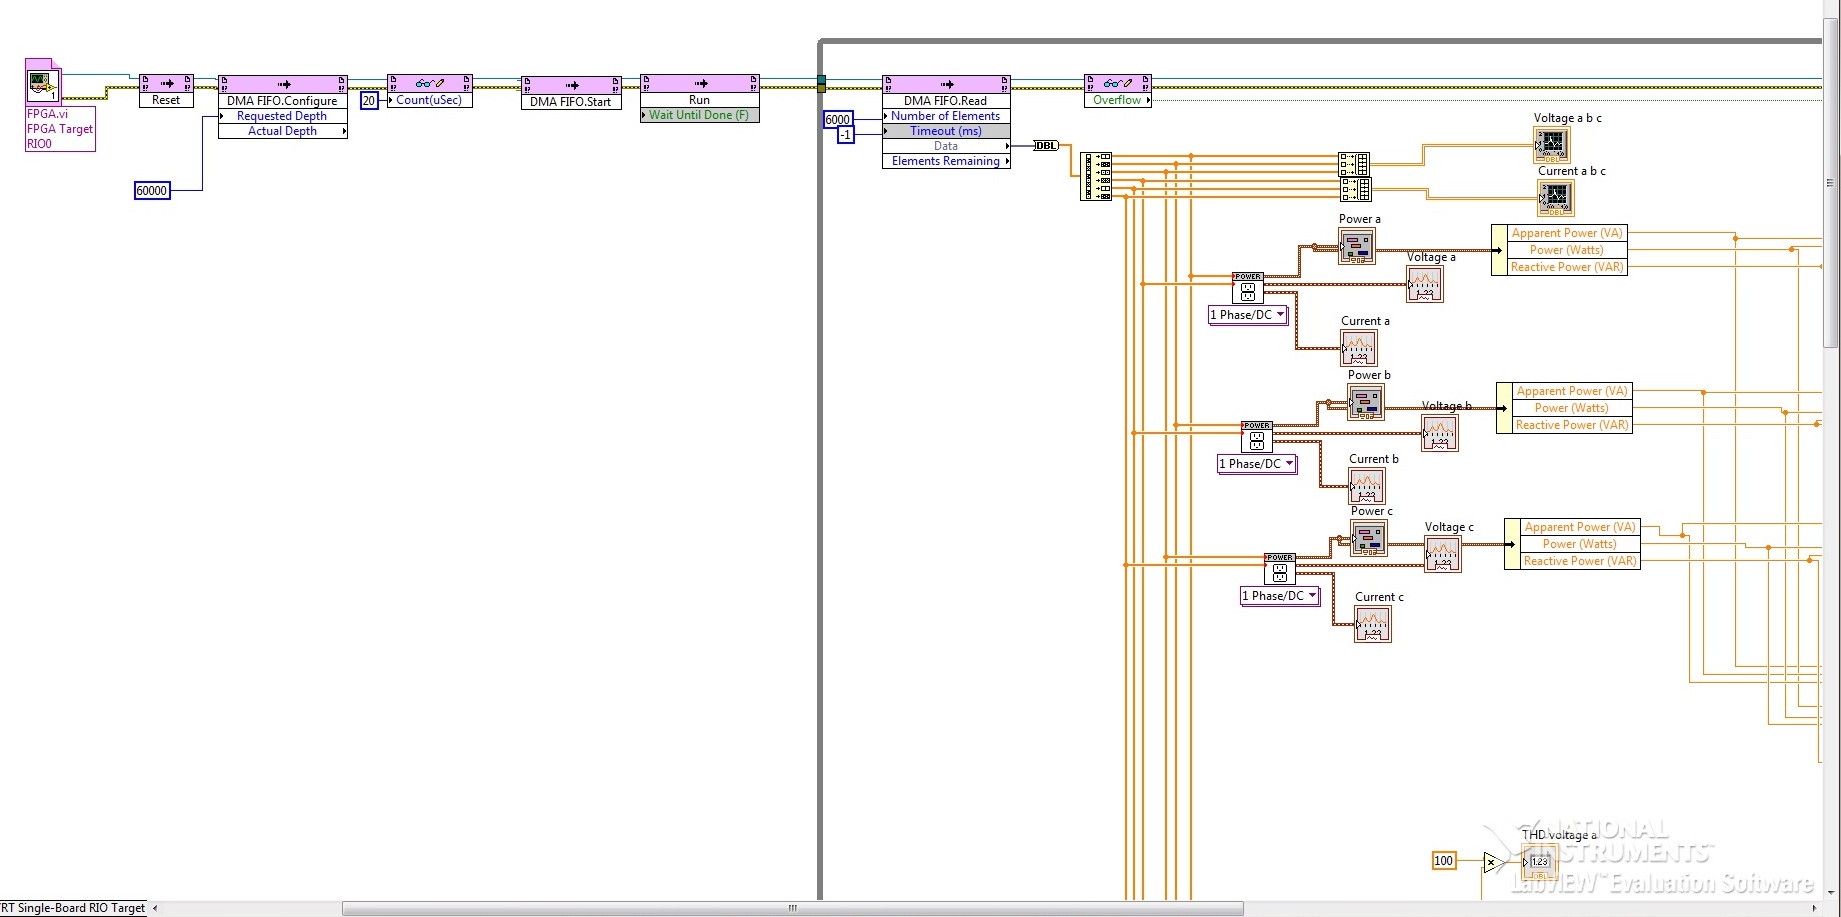
Task: Click the upper build array node feeding Voltage a b c
Action: coord(1354,165)
